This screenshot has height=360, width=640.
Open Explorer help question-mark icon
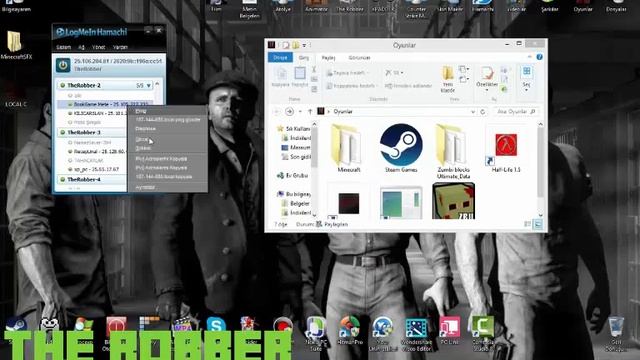(x=539, y=57)
